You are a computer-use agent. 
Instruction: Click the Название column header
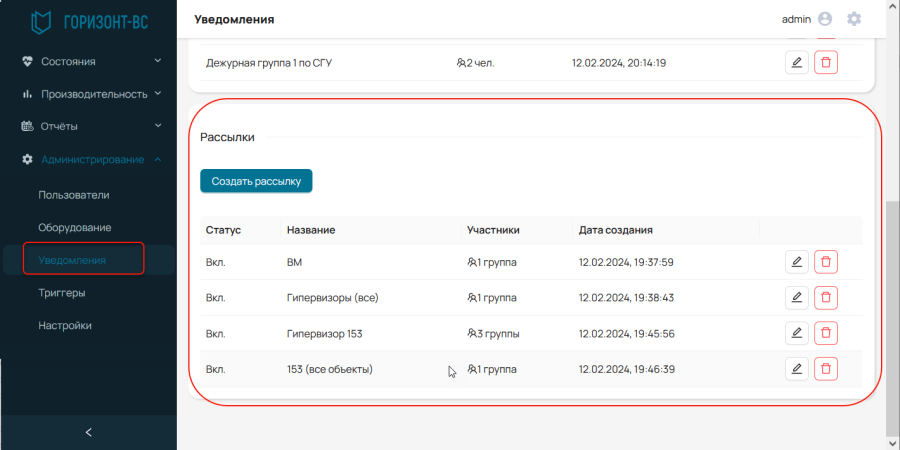pyautogui.click(x=311, y=230)
